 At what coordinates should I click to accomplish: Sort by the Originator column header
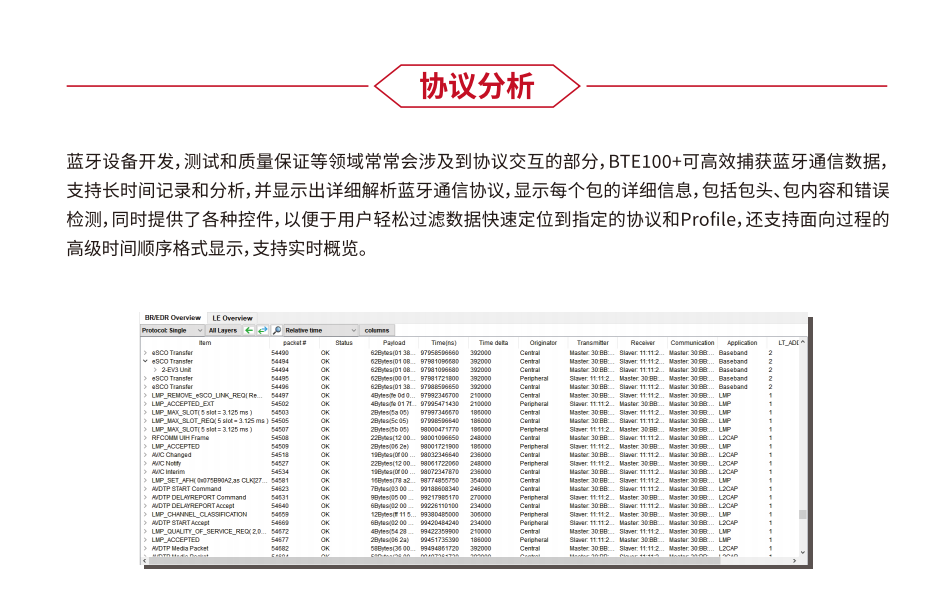coord(543,343)
